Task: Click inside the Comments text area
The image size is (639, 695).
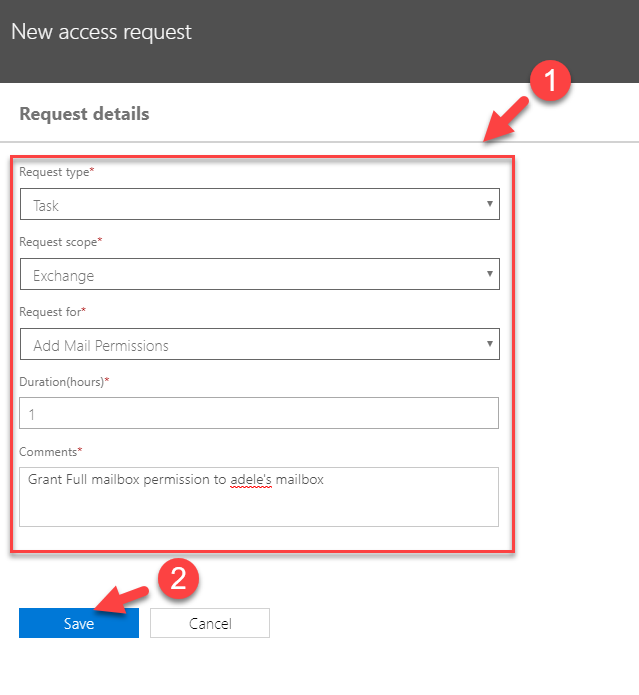Action: (259, 497)
